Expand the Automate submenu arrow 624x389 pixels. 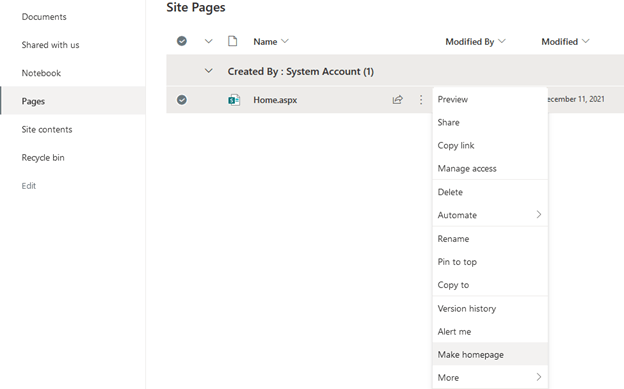click(x=539, y=215)
